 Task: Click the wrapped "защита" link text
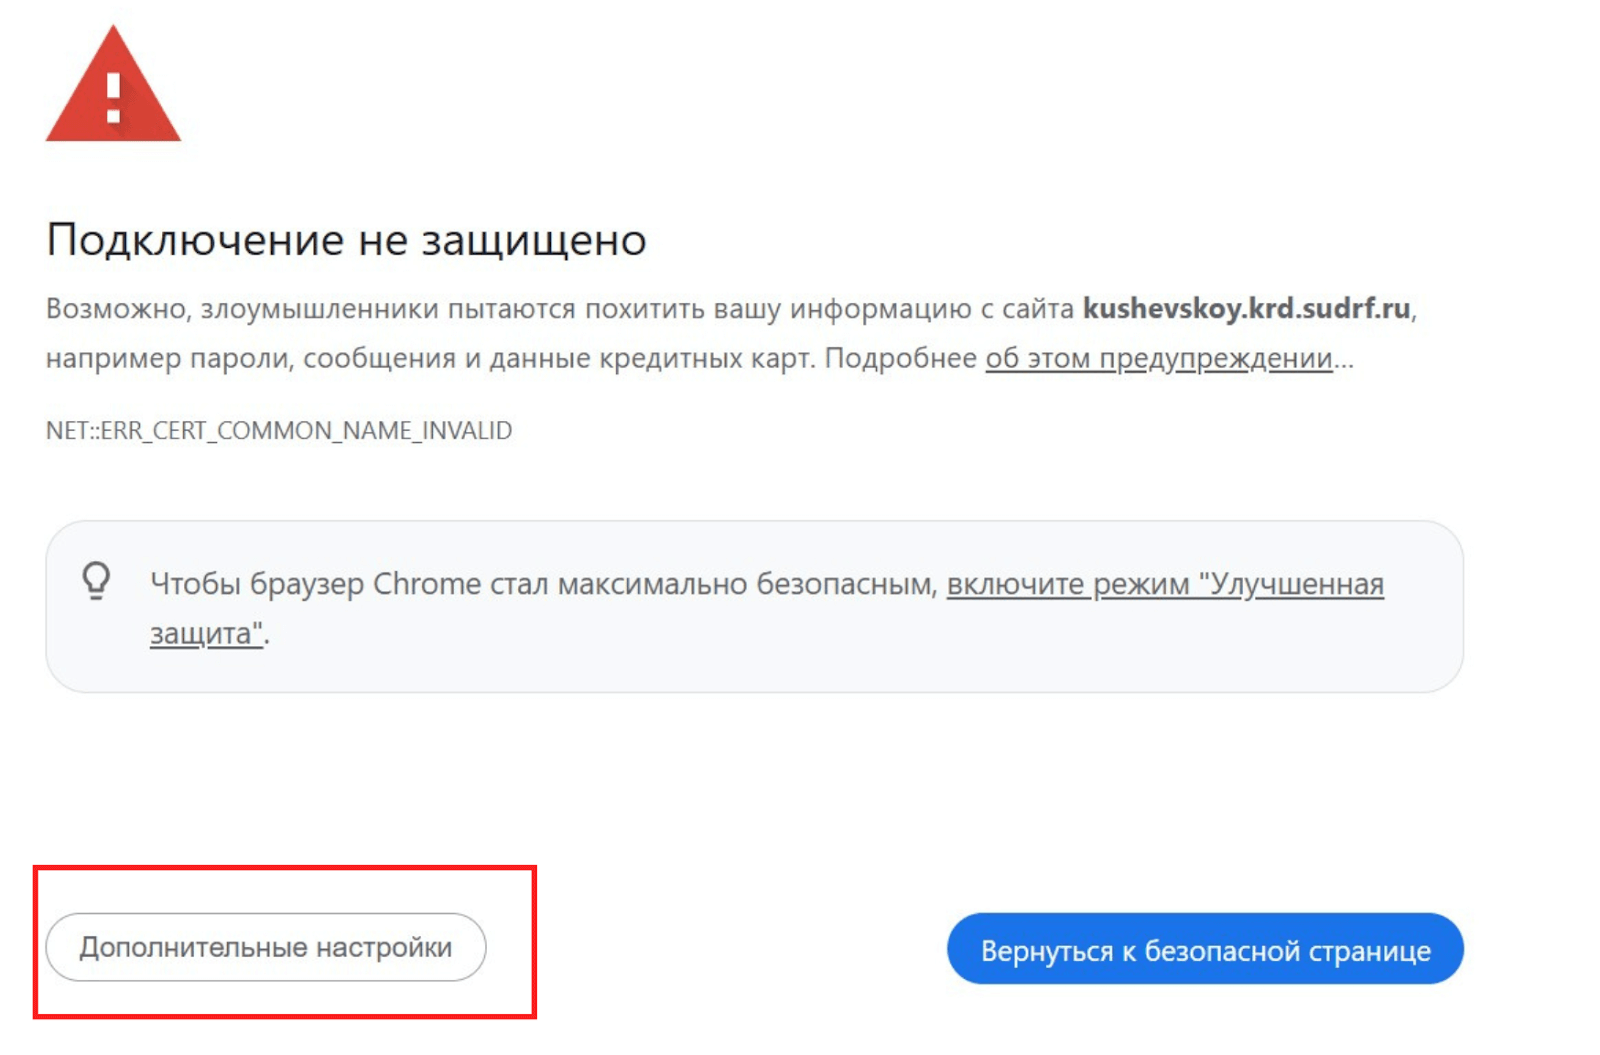[205, 633]
